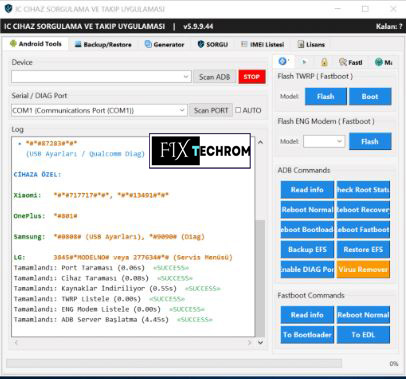Viewport: 406px width, 379px height.
Task: Click the Reboot Recovery button
Action: tap(363, 210)
